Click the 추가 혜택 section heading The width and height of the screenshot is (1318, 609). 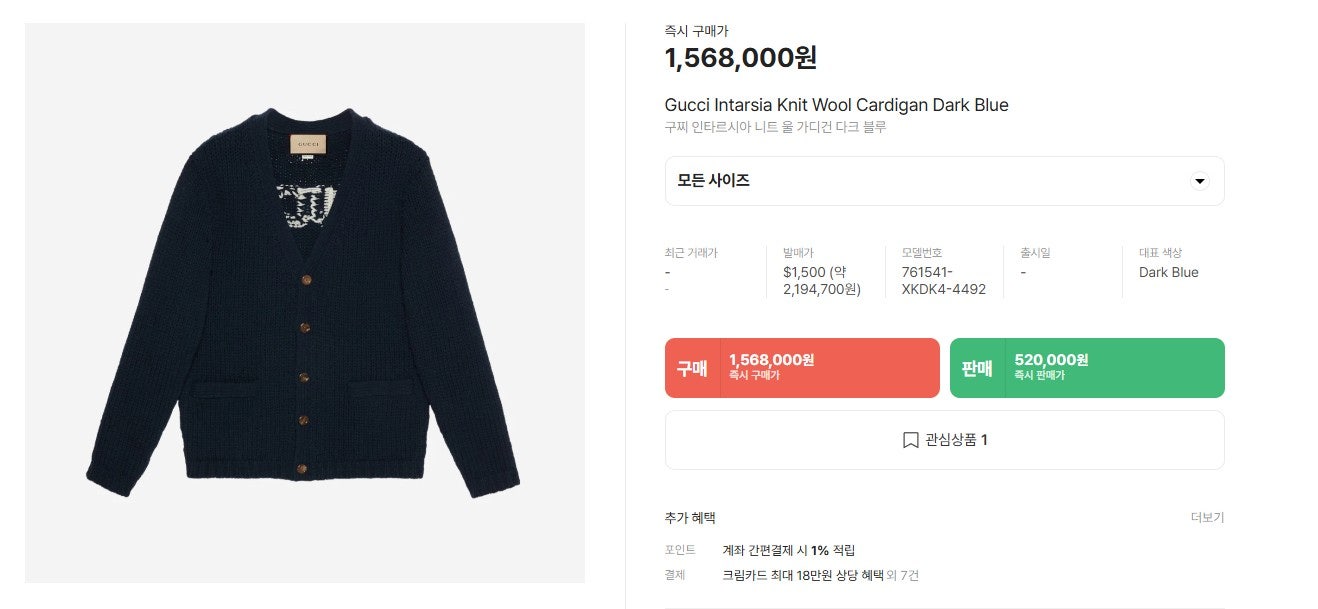click(x=690, y=518)
